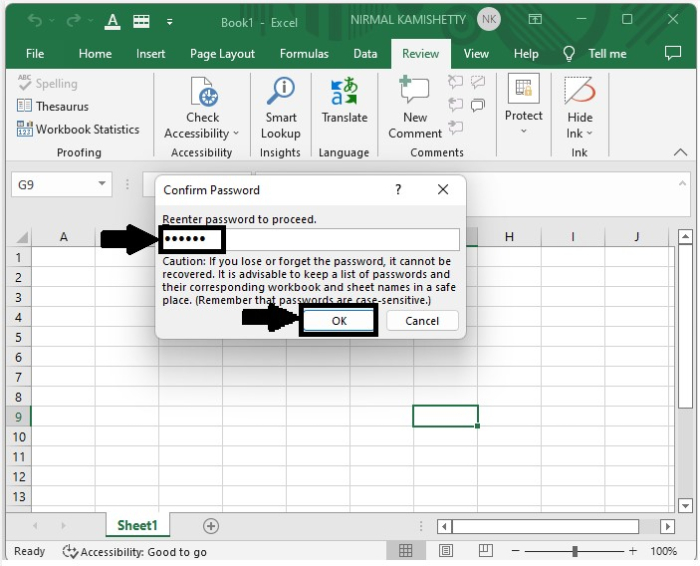This screenshot has width=700, height=566.
Task: Click the Tell me lightbulb search
Action: coord(595,54)
